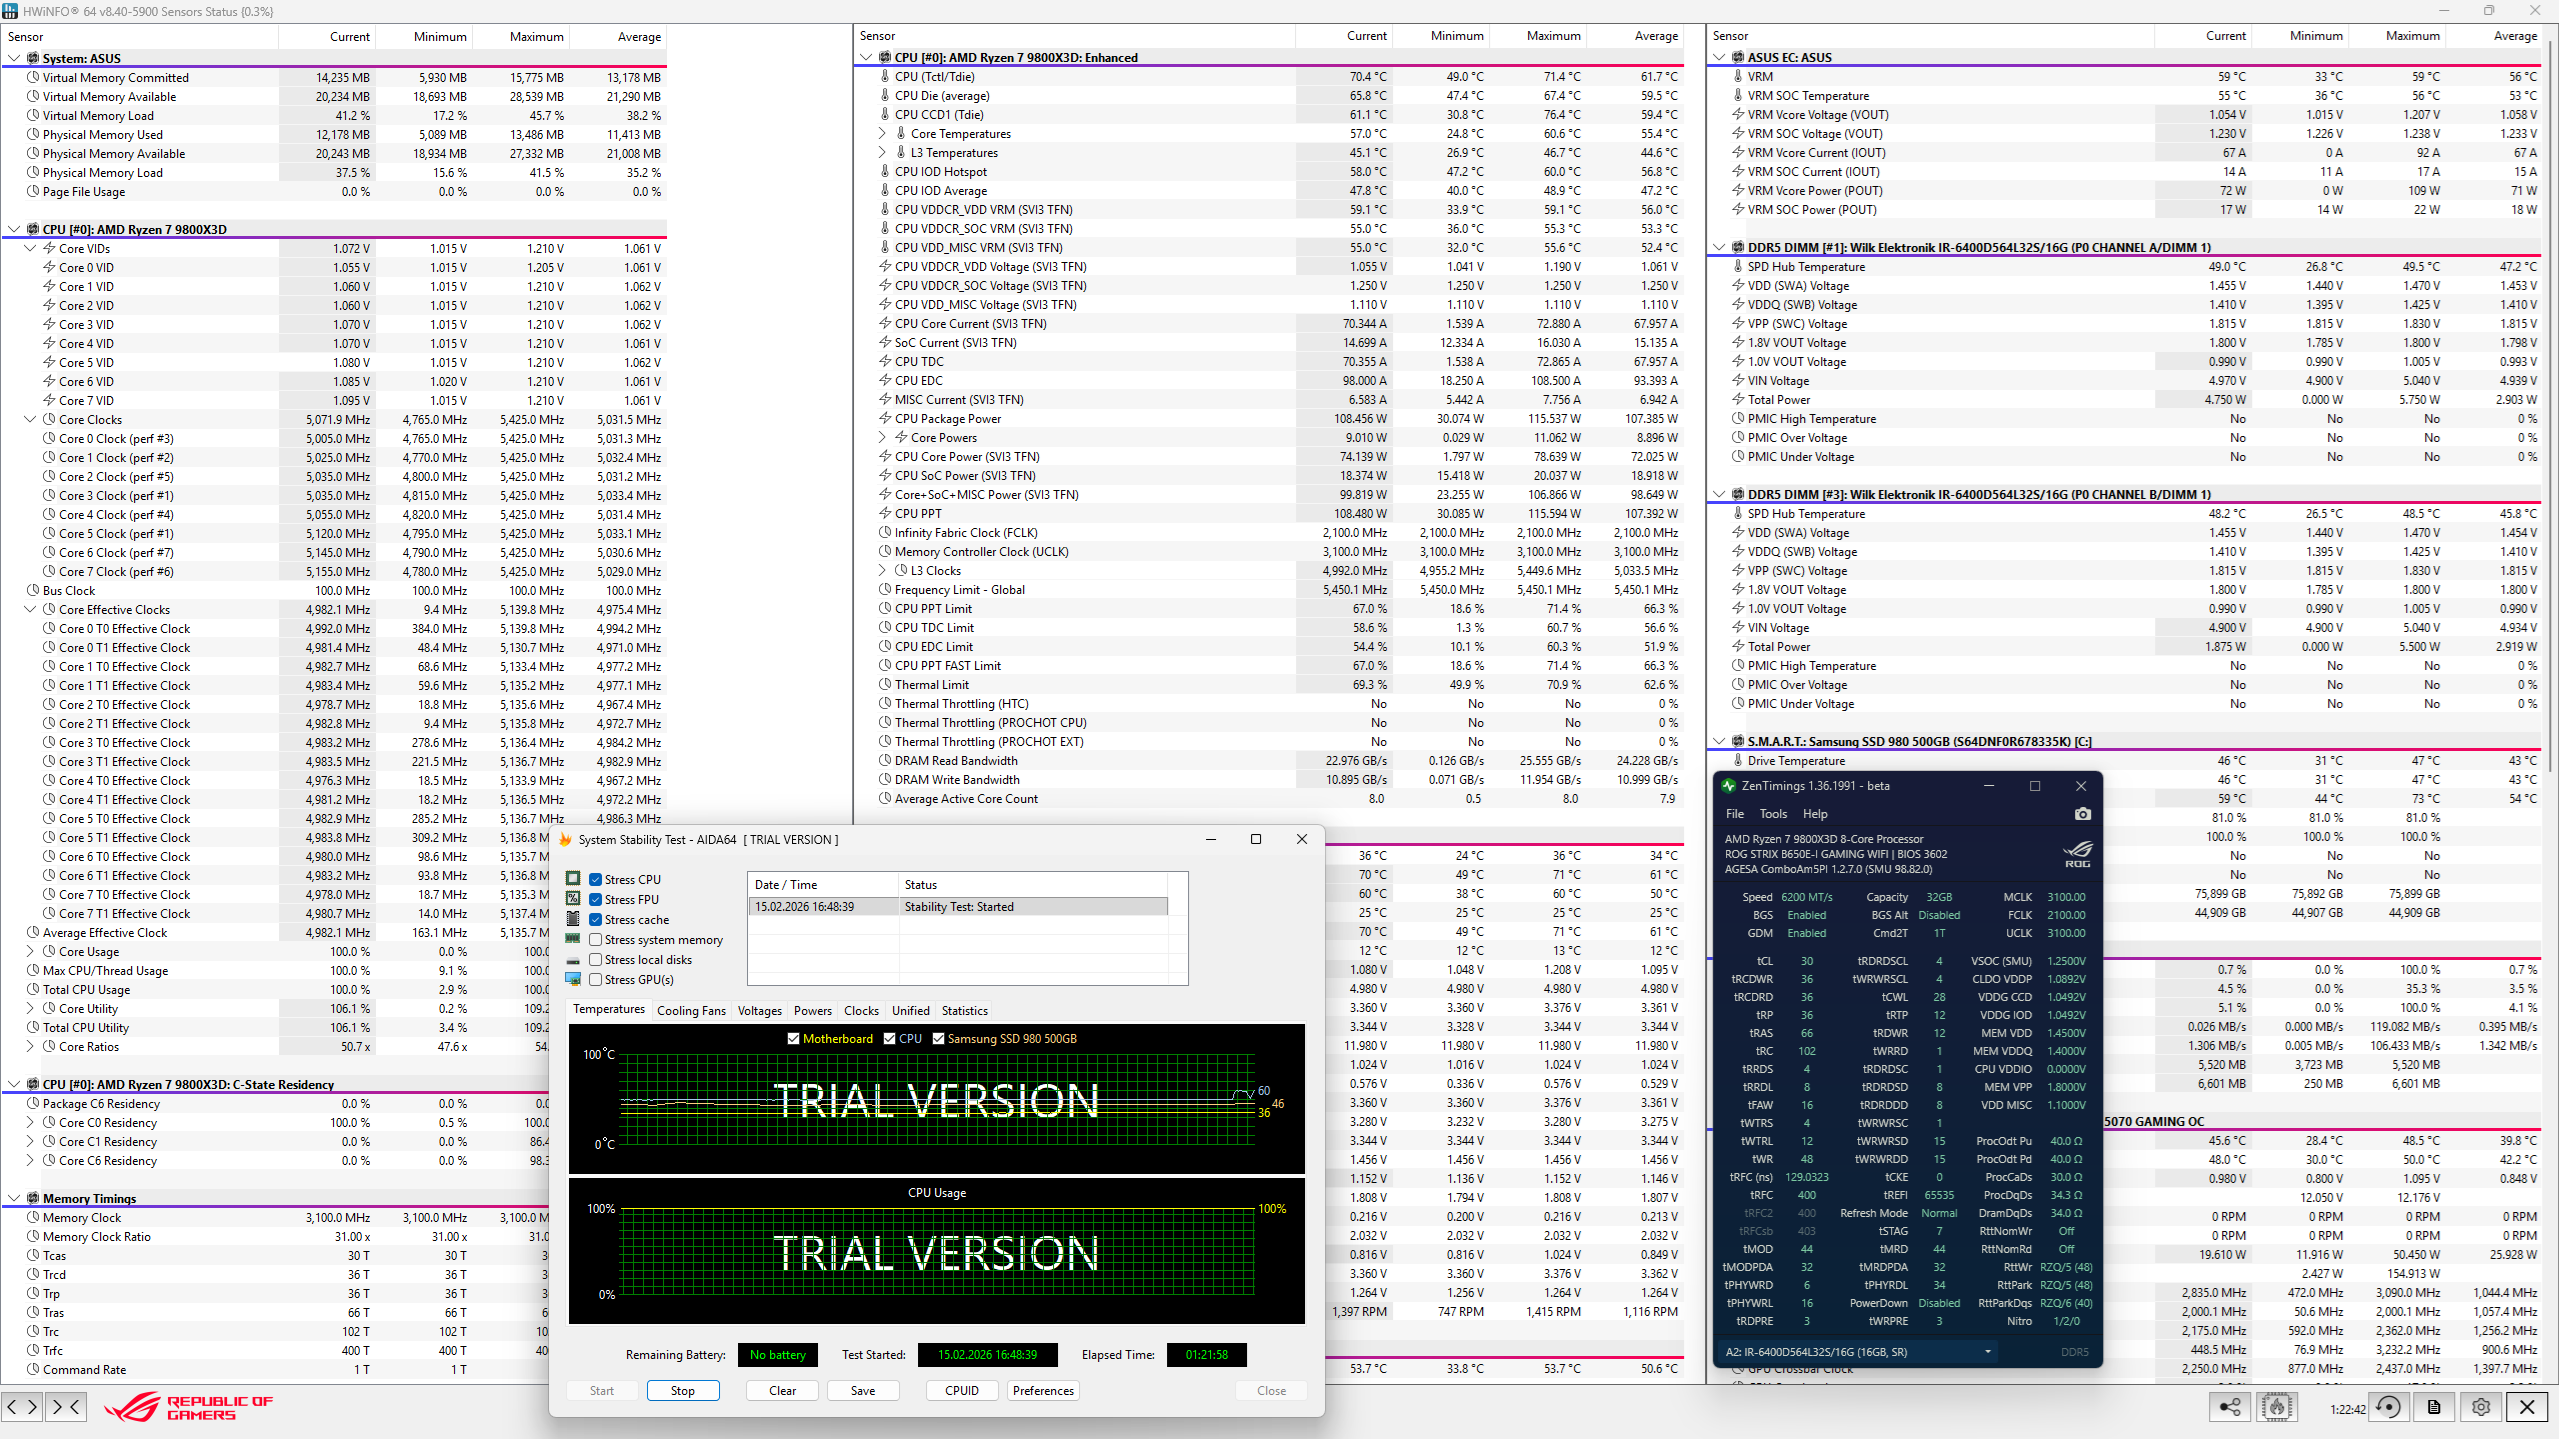
Task: Click the expand columns arrows button
Action: point(22,1407)
